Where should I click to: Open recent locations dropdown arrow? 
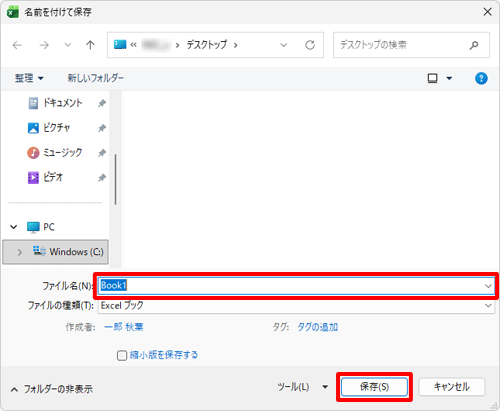coord(68,45)
